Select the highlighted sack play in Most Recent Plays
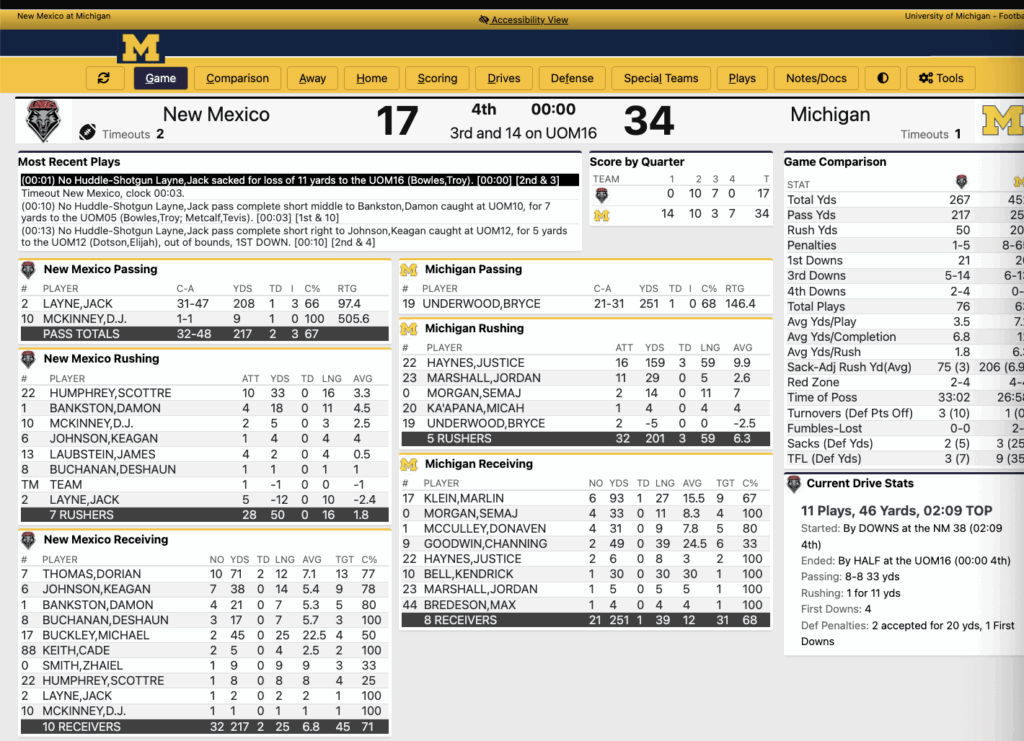The width and height of the screenshot is (1024, 741). pyautogui.click(x=299, y=180)
